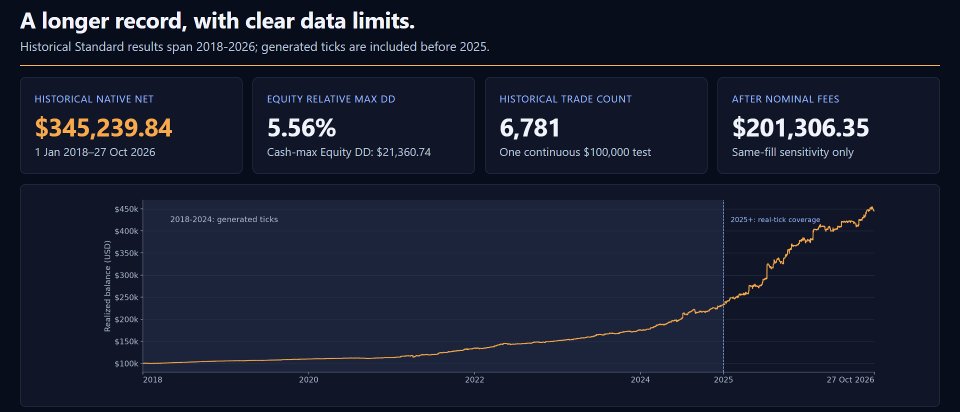Click the 6,781 historical trade count value
Screen dimensions: 960x412
(x=530, y=127)
